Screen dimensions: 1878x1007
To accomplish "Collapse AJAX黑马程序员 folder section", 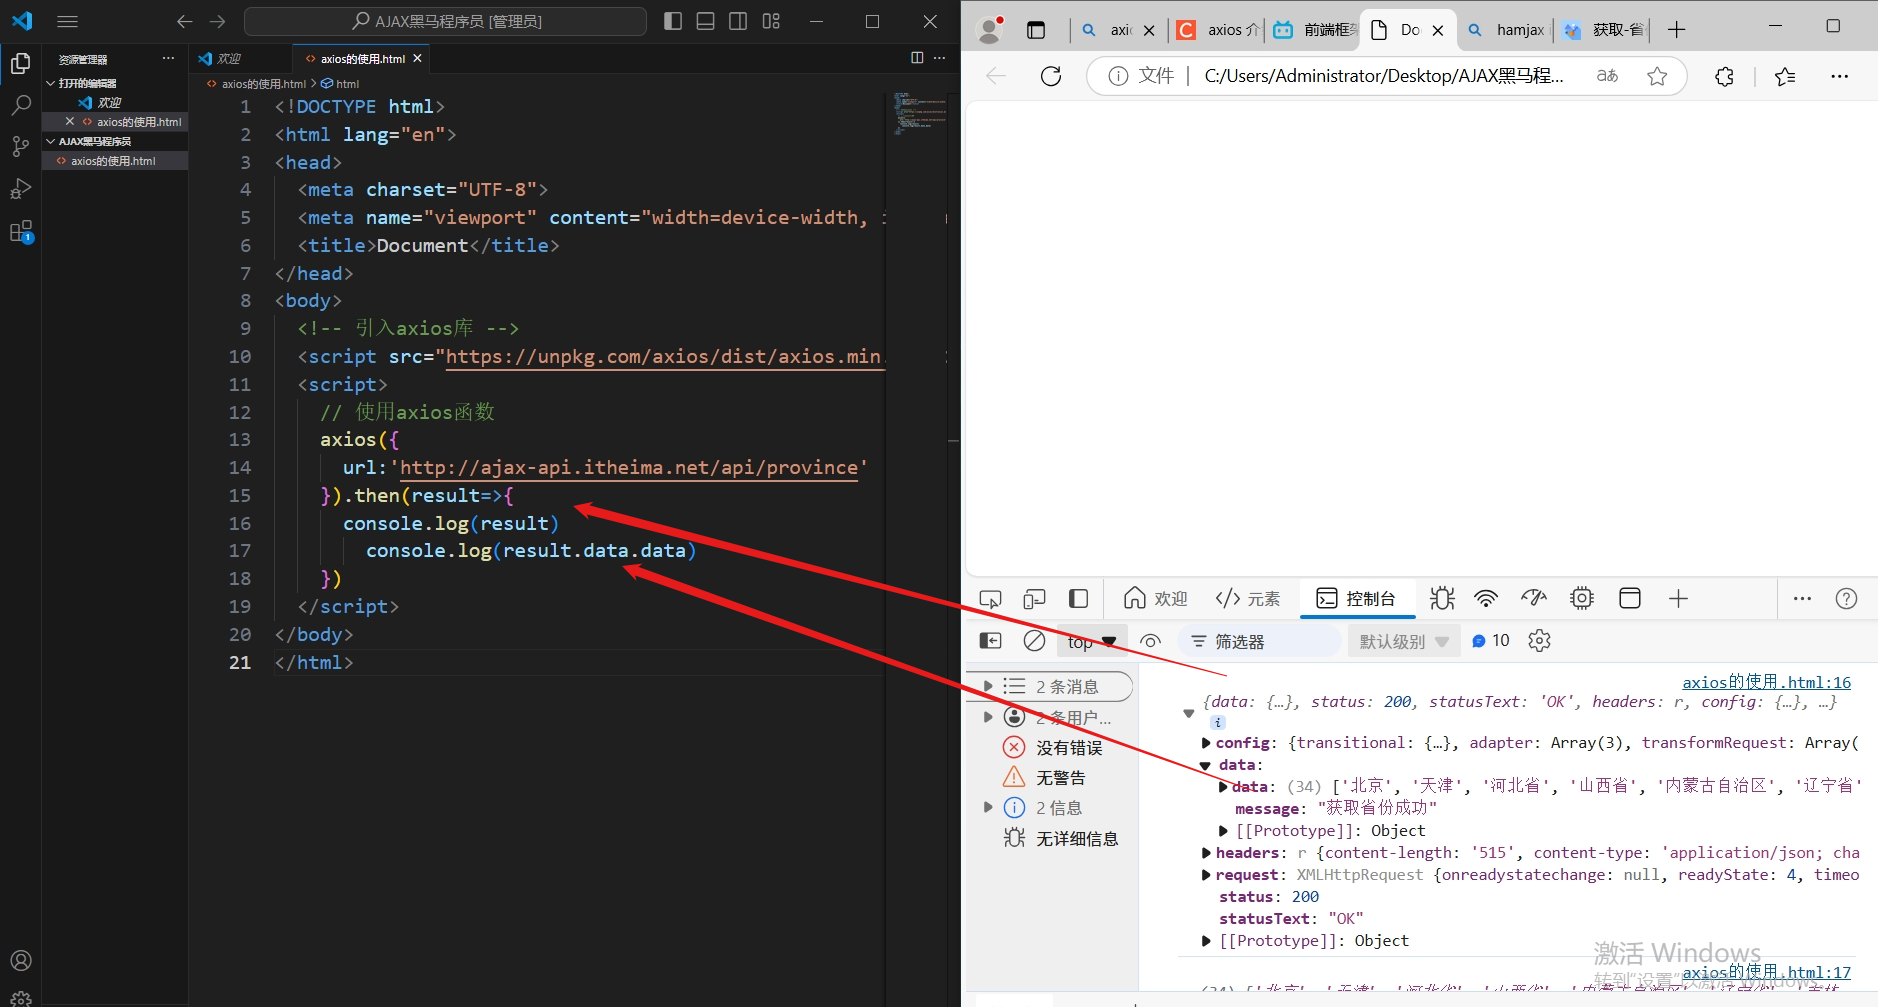I will pyautogui.click(x=93, y=141).
